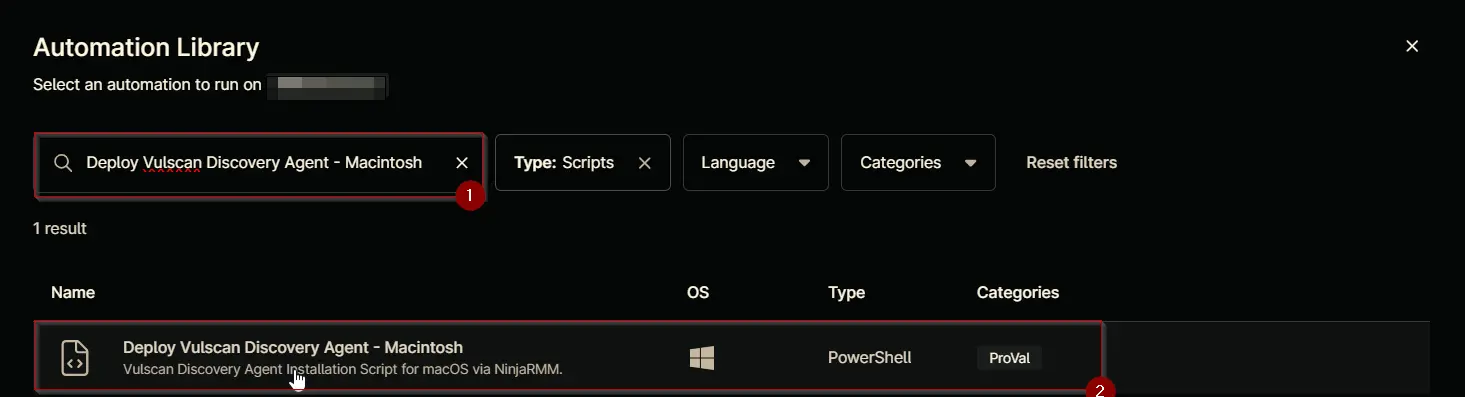Click the ProVal category tag
This screenshot has height=397, width=1465.
tap(1009, 358)
